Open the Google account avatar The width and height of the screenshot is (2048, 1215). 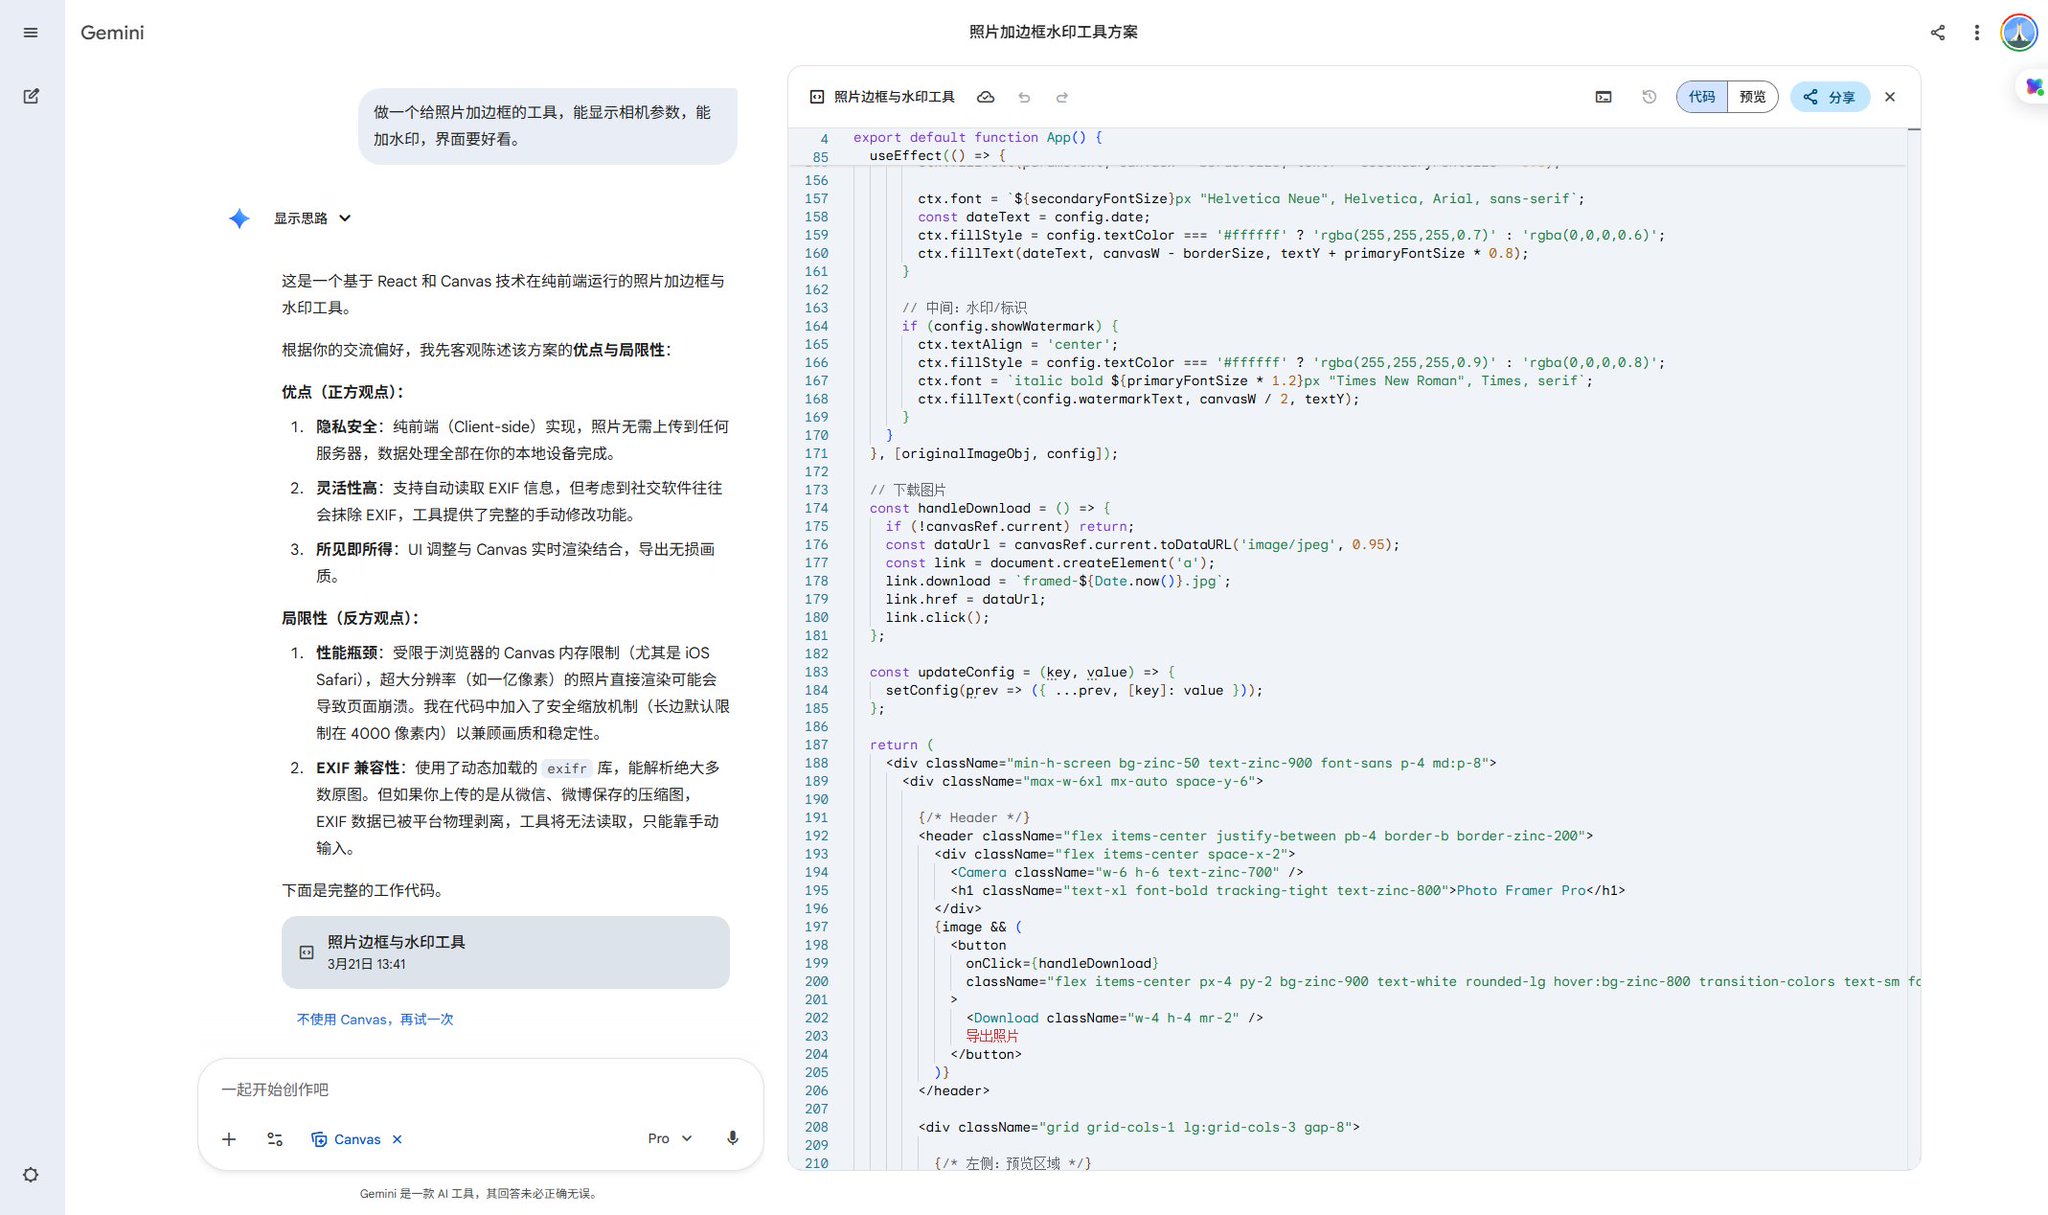[x=2019, y=33]
